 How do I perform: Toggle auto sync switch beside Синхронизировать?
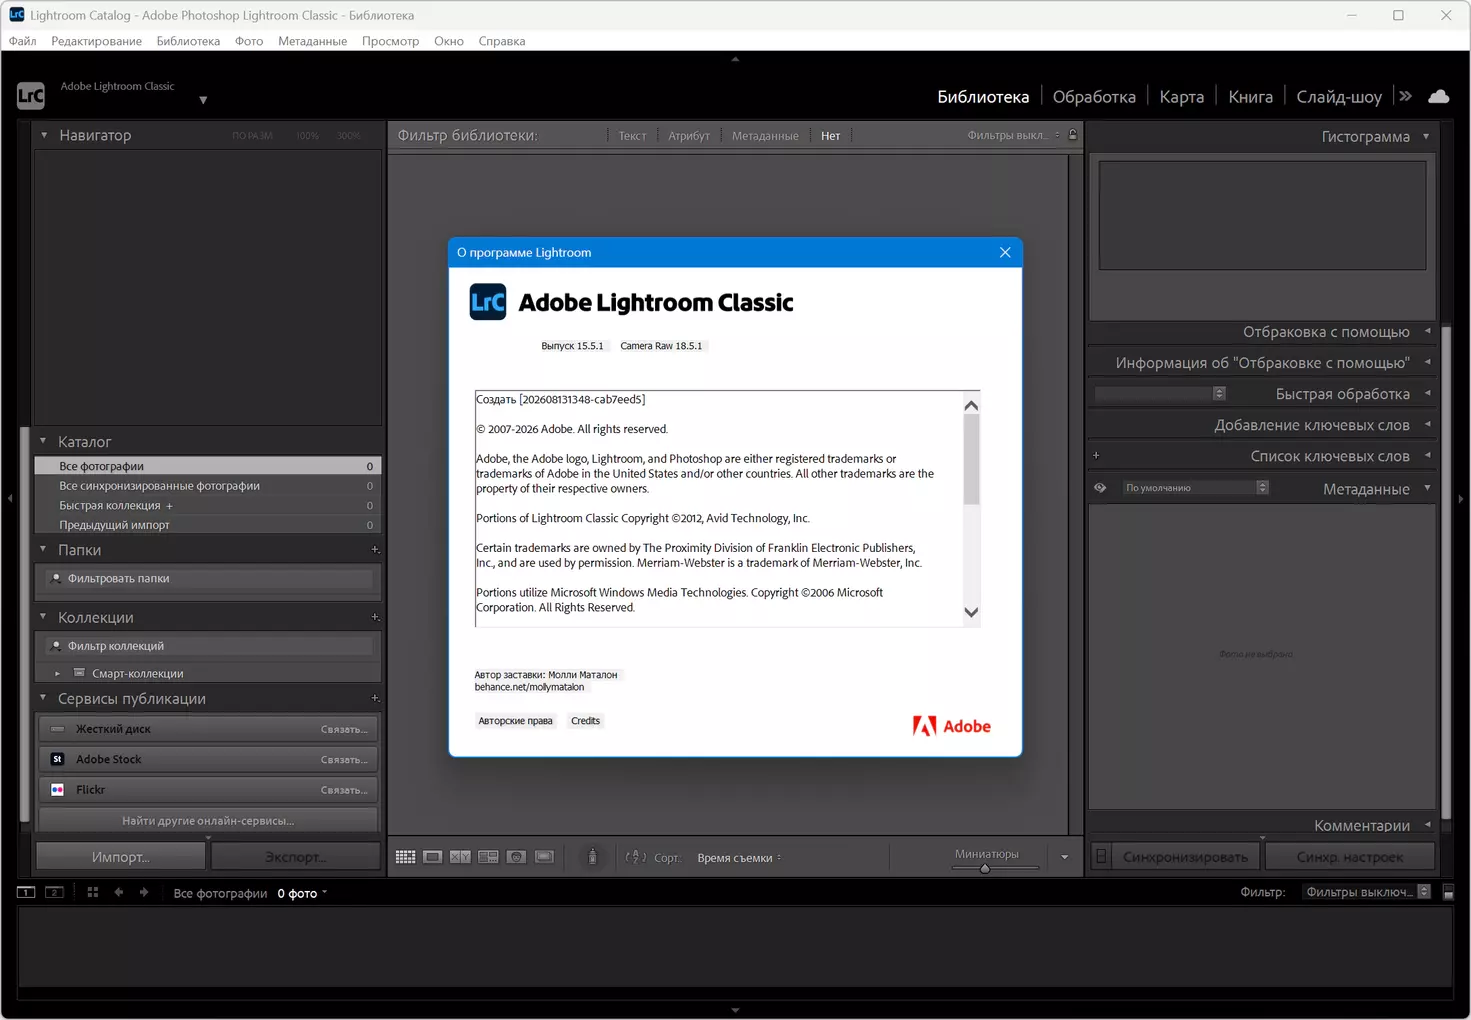[1101, 856]
